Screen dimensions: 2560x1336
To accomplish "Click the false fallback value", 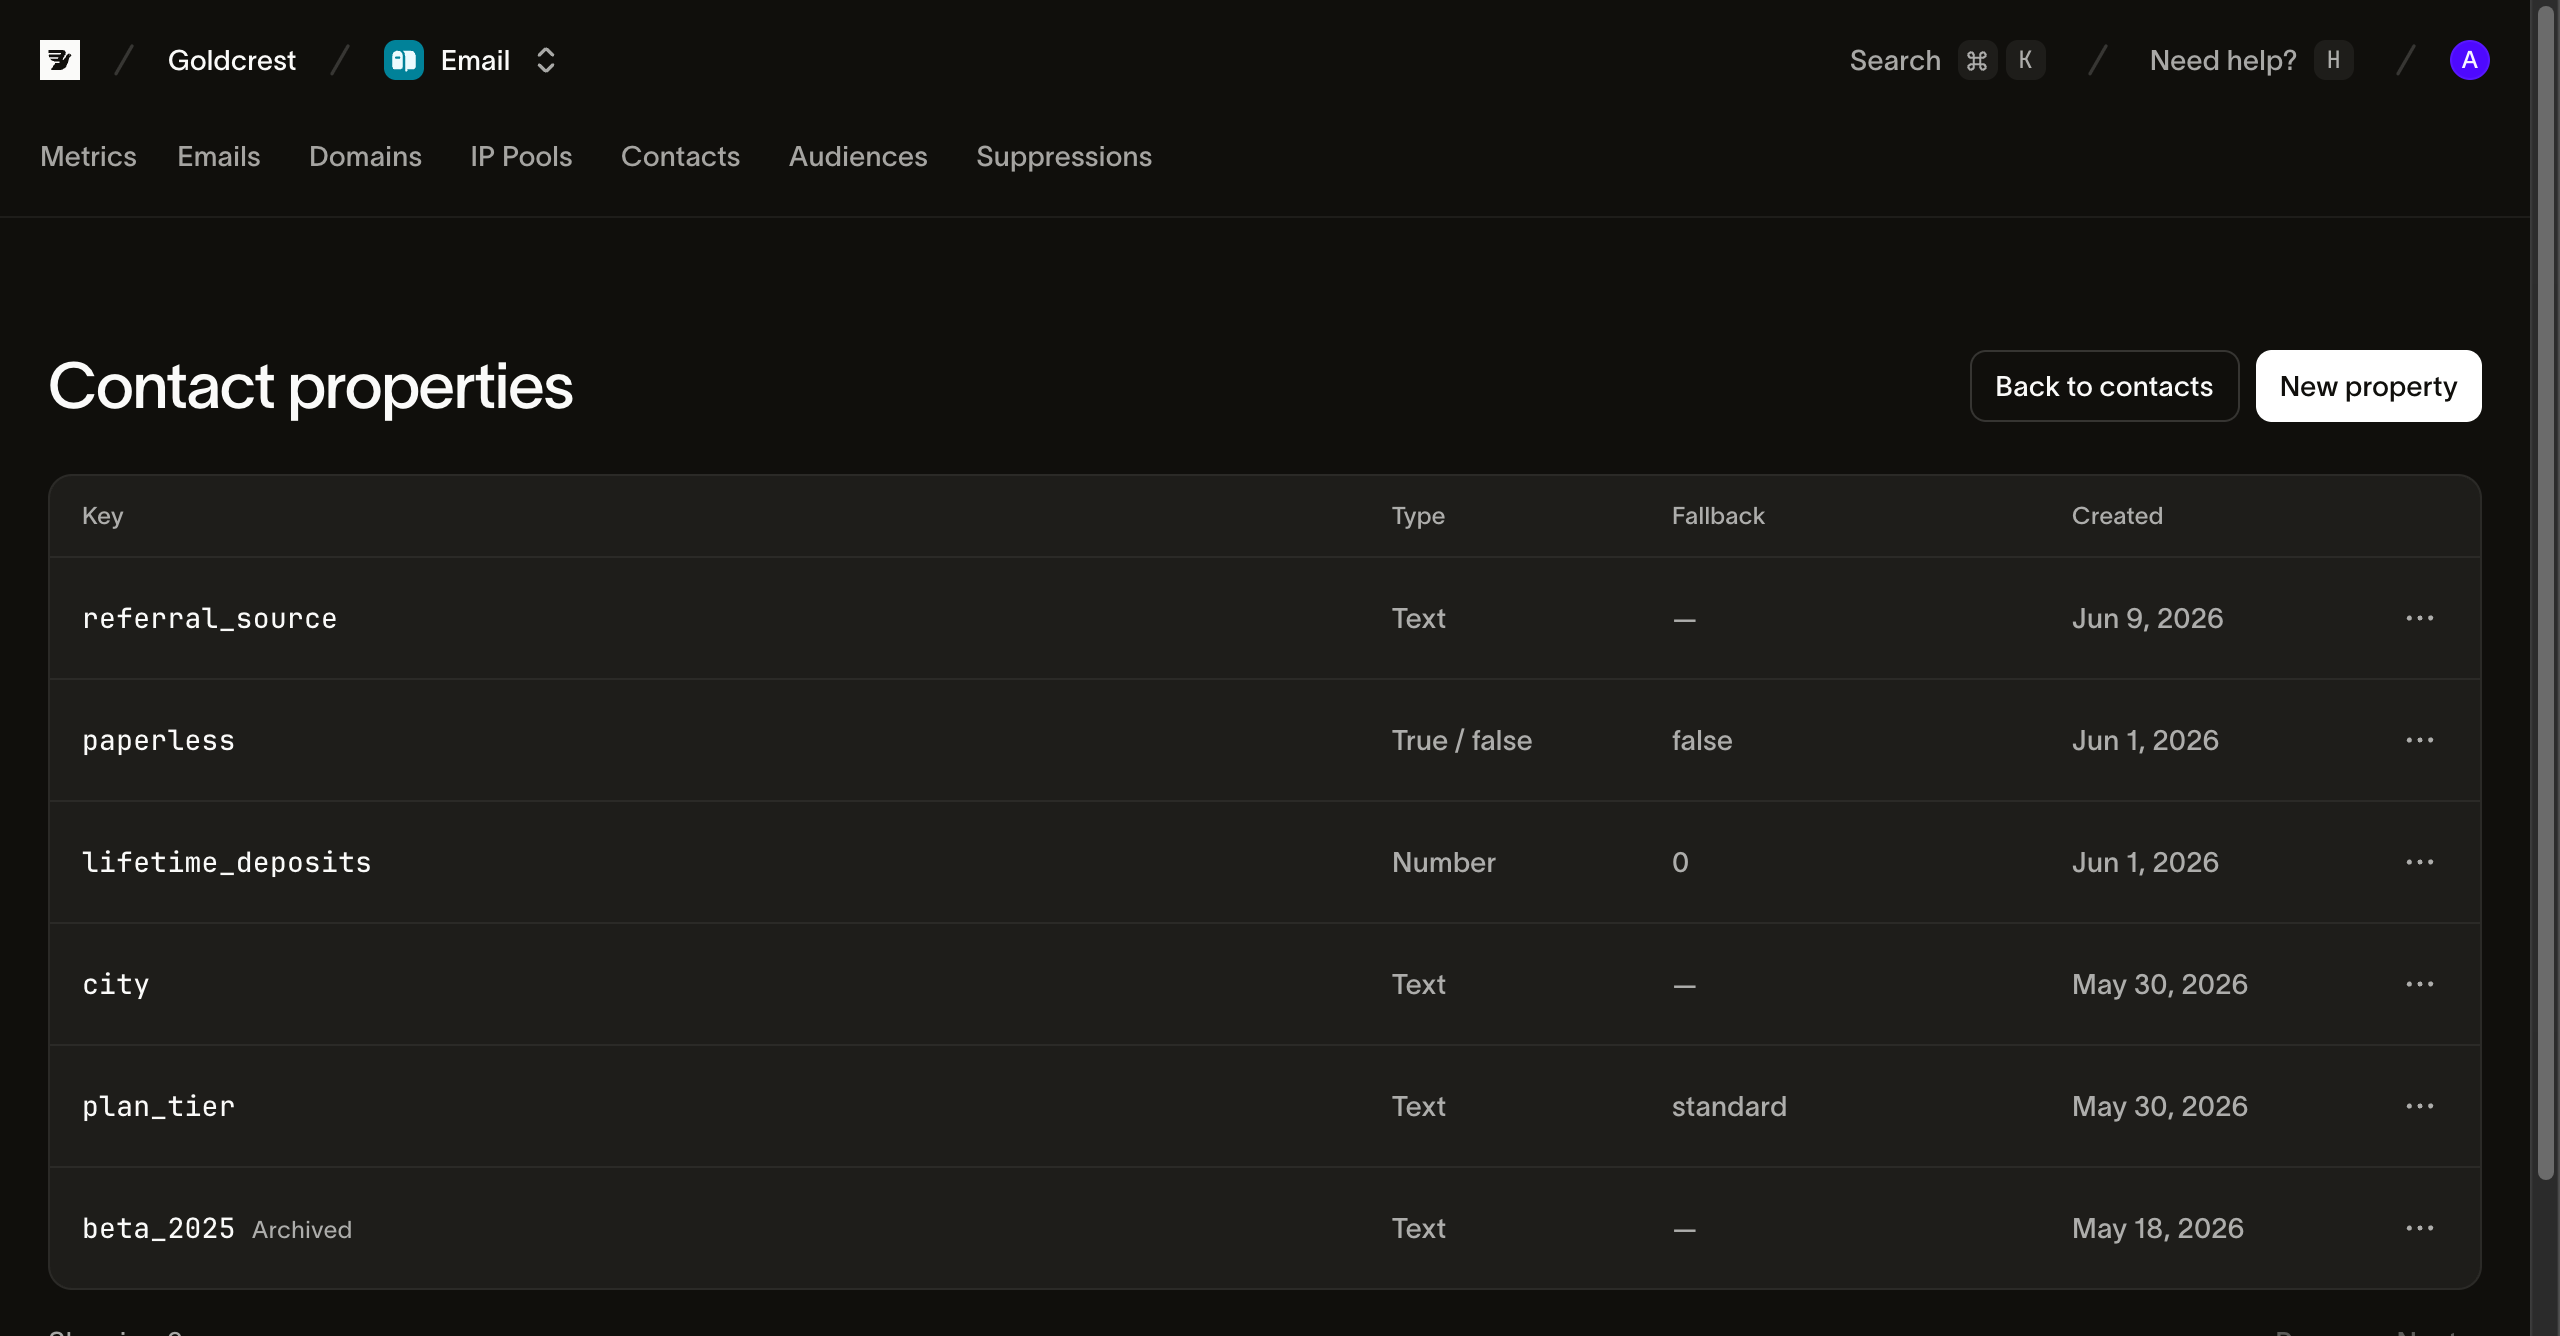I will tap(1702, 740).
